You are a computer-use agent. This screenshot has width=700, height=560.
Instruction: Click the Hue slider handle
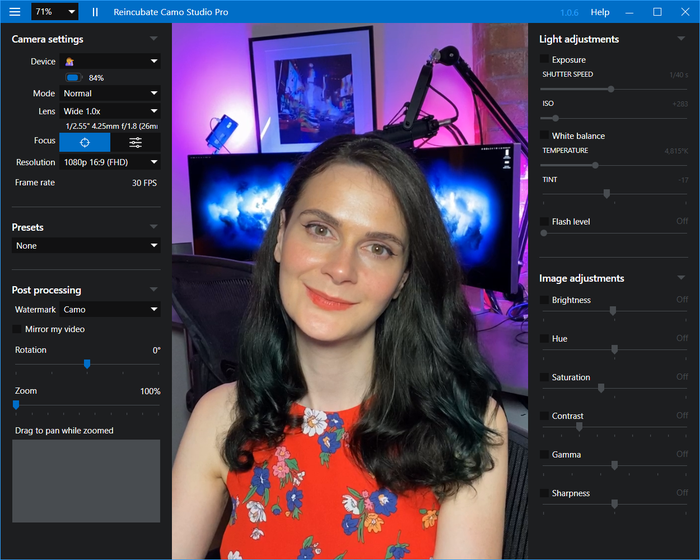coord(615,349)
